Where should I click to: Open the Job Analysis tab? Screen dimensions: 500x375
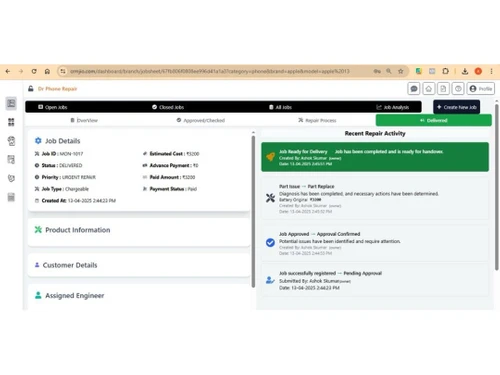393,107
